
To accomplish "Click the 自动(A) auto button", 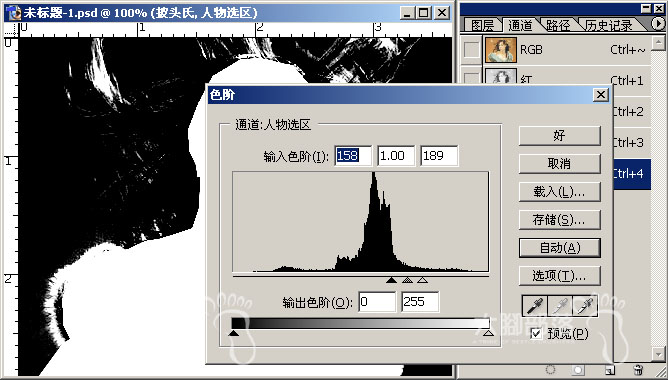I will (559, 248).
